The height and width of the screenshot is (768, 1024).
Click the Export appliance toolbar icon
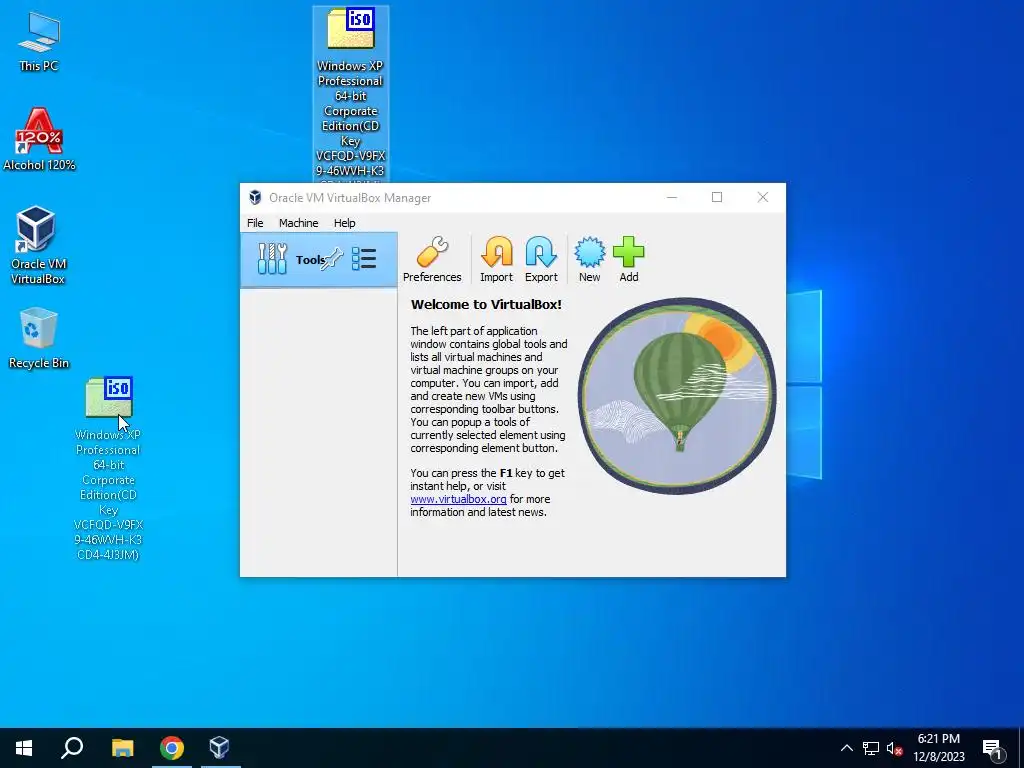pyautogui.click(x=541, y=259)
